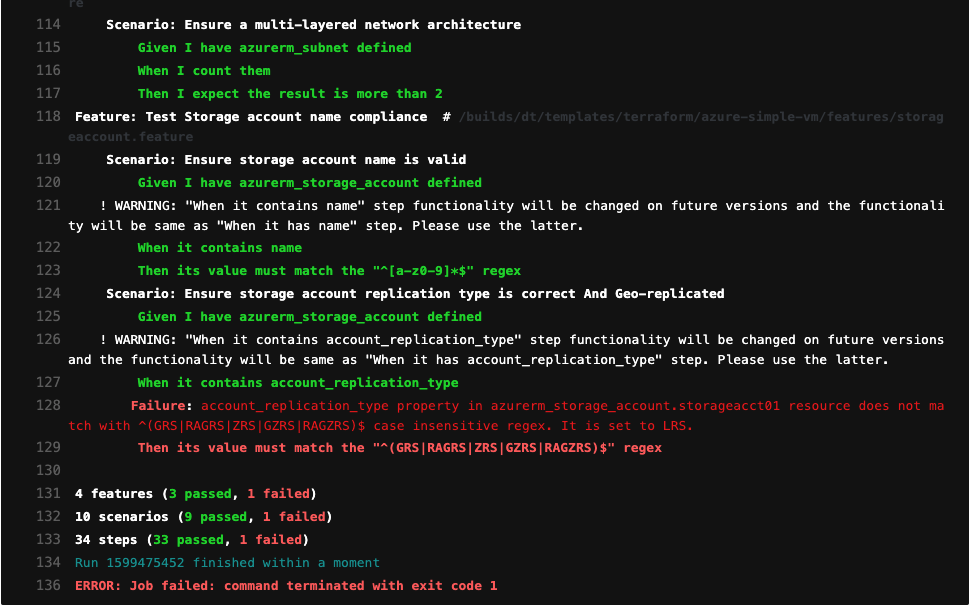Click line number 134

(x=47, y=563)
